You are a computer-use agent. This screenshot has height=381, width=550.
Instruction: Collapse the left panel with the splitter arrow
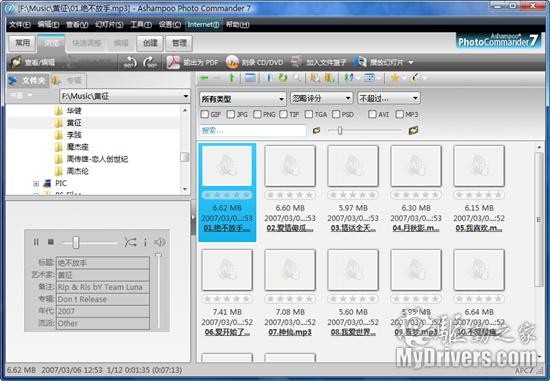tap(193, 218)
